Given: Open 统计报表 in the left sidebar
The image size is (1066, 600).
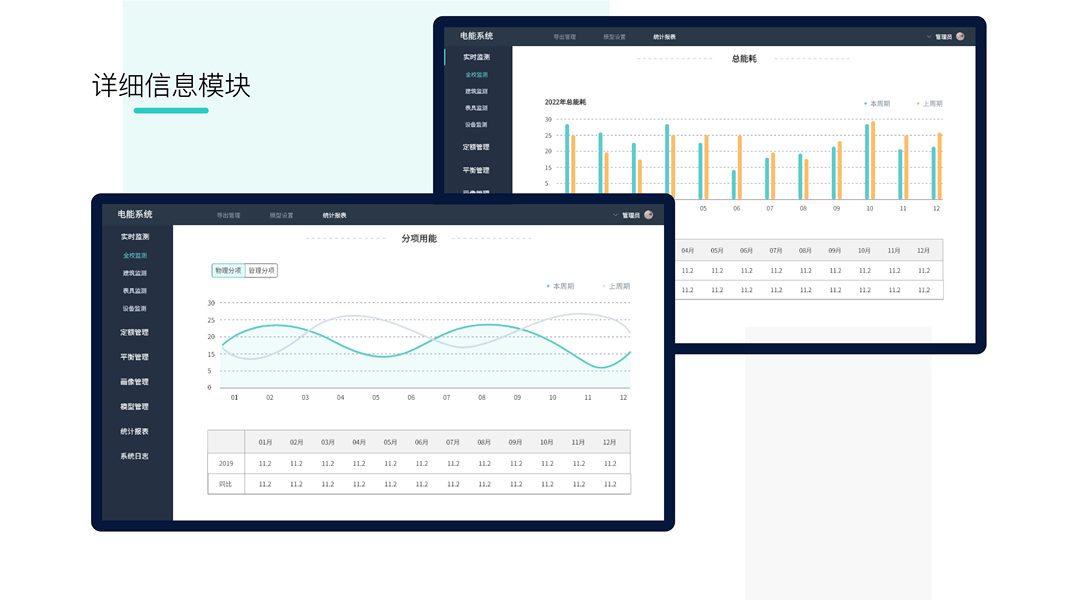Looking at the screenshot, I should pyautogui.click(x=135, y=431).
